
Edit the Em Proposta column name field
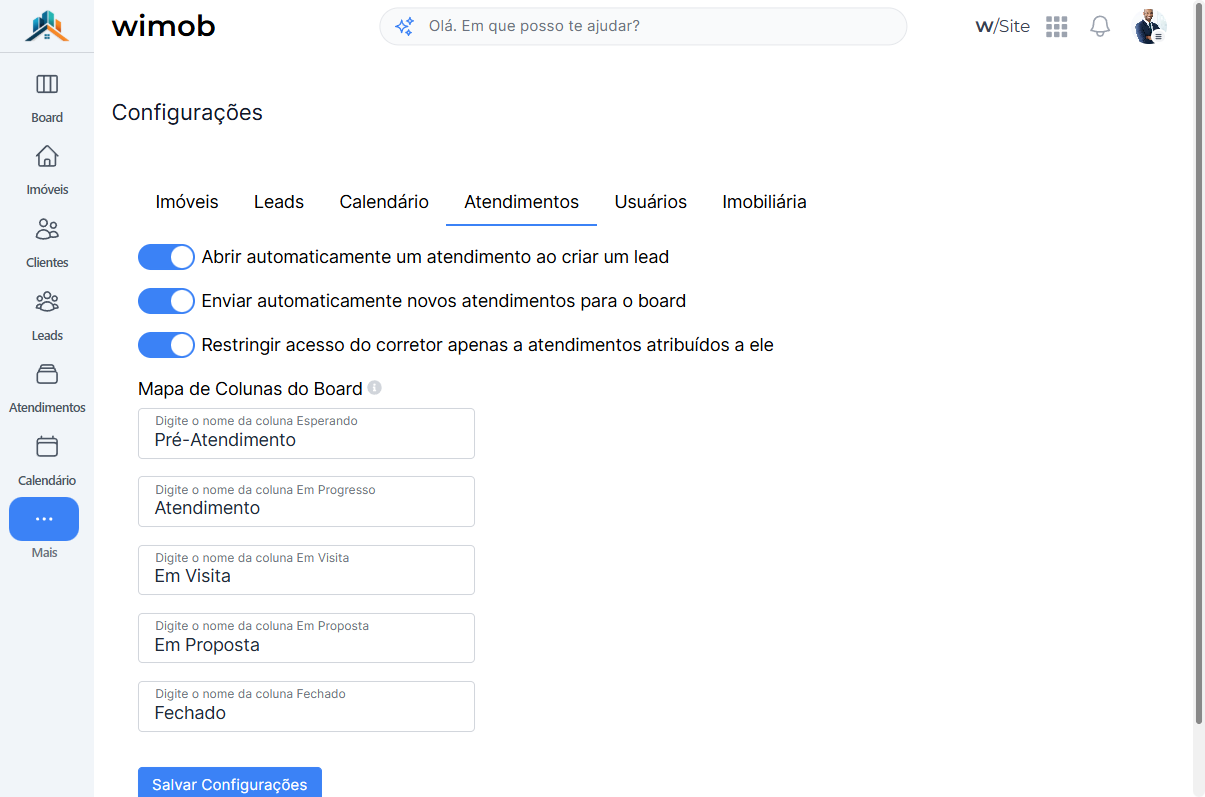[306, 638]
